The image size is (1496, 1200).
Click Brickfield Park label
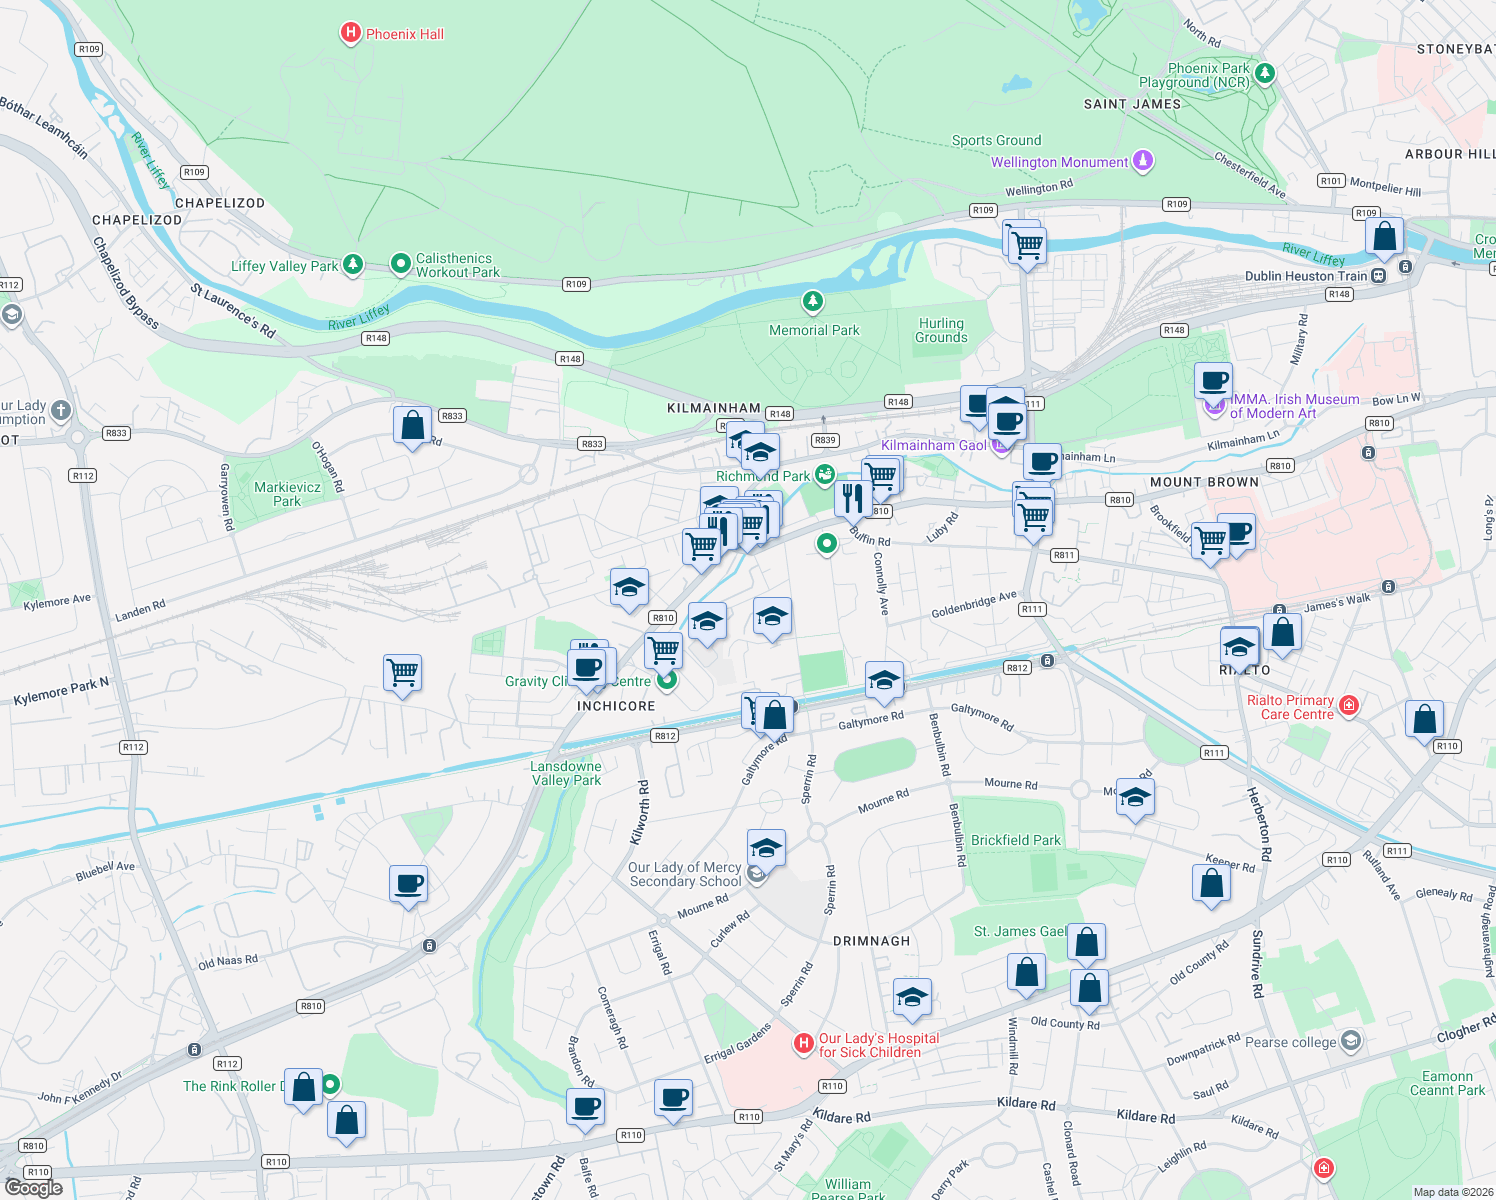point(1016,840)
